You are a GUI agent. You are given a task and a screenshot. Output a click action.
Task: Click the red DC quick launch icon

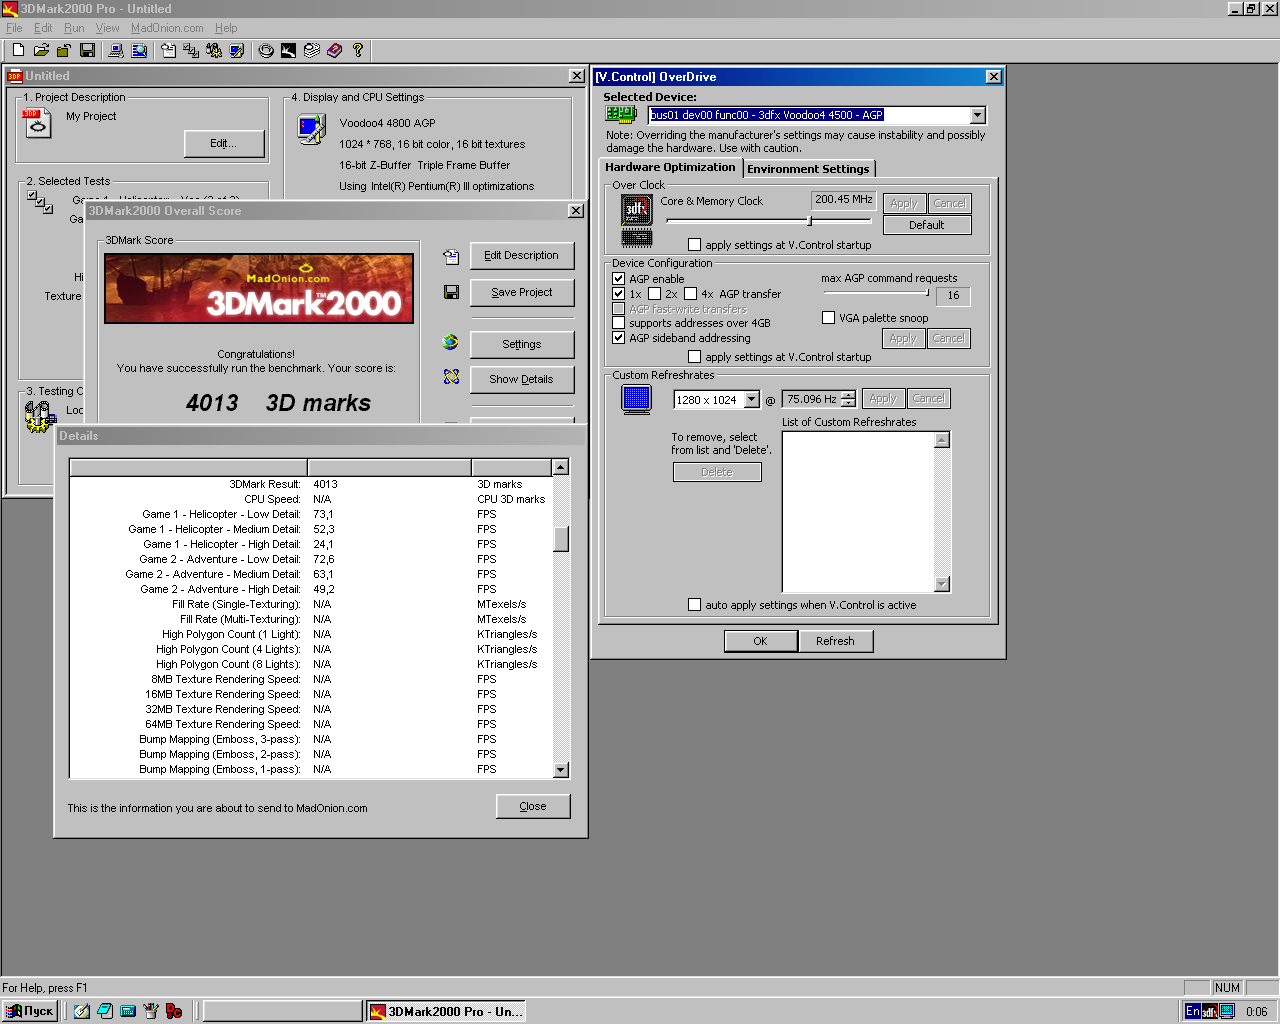coord(174,1011)
